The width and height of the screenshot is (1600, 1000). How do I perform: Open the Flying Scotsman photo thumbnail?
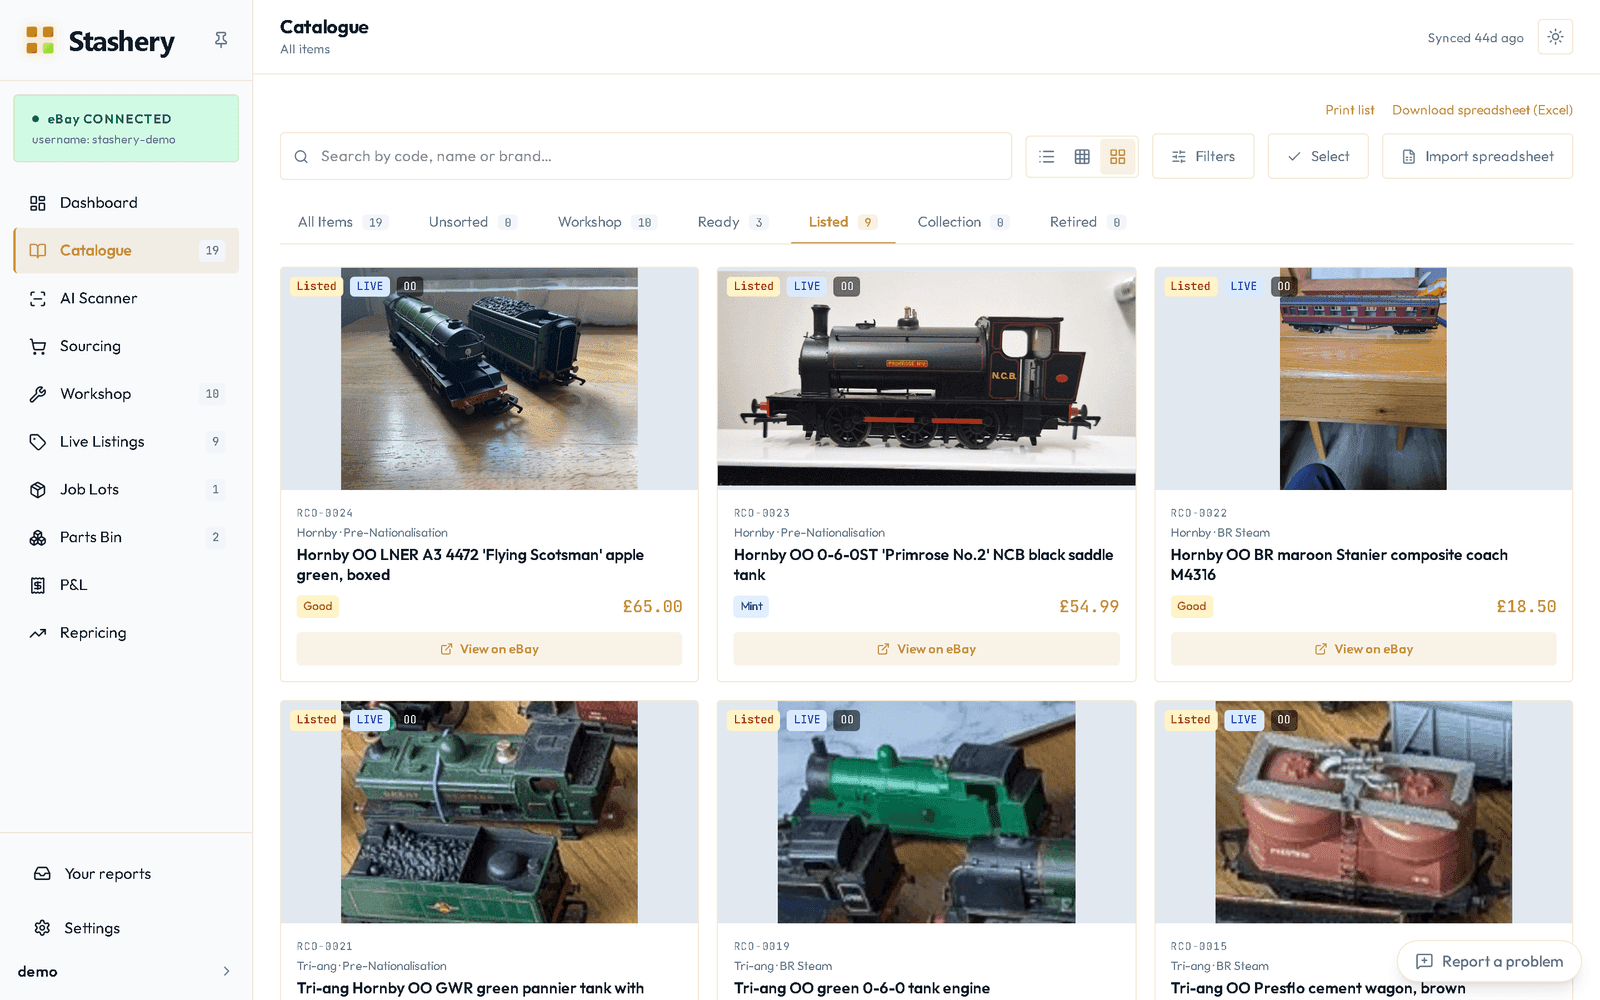[489, 379]
